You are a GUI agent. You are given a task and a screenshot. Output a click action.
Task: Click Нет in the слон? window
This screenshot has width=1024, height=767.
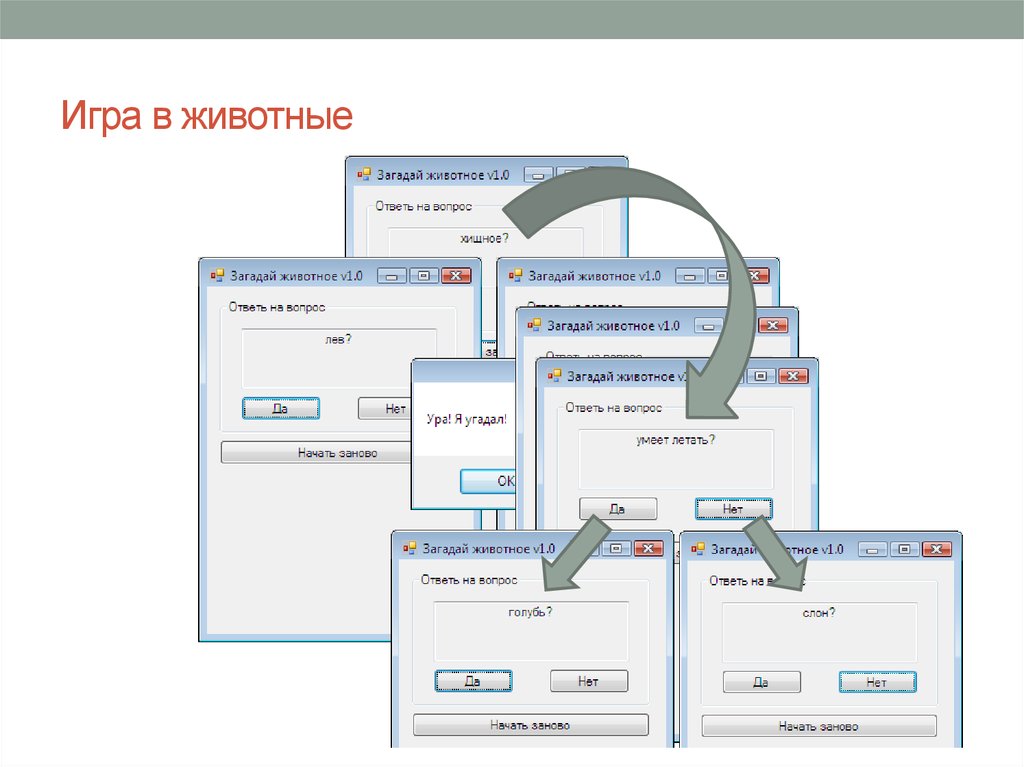point(877,682)
